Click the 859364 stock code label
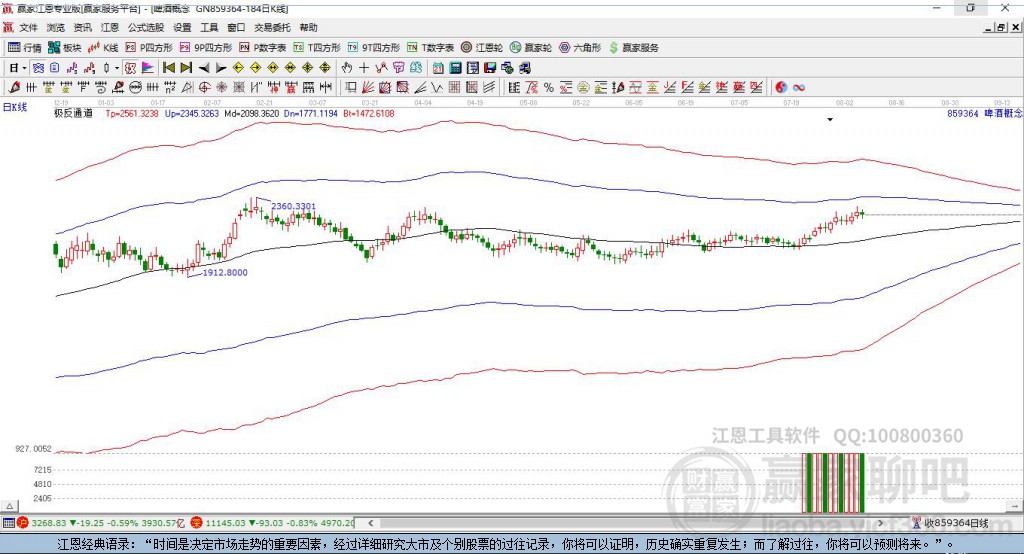The width and height of the screenshot is (1024, 554). click(x=963, y=114)
